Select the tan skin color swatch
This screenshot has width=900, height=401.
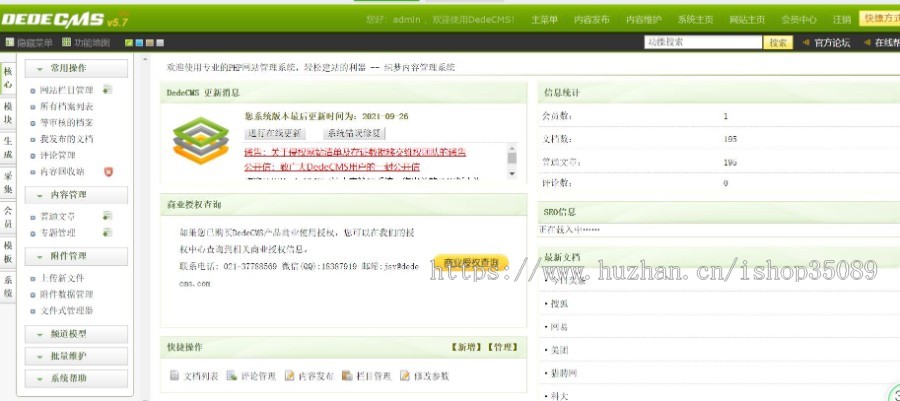point(150,43)
